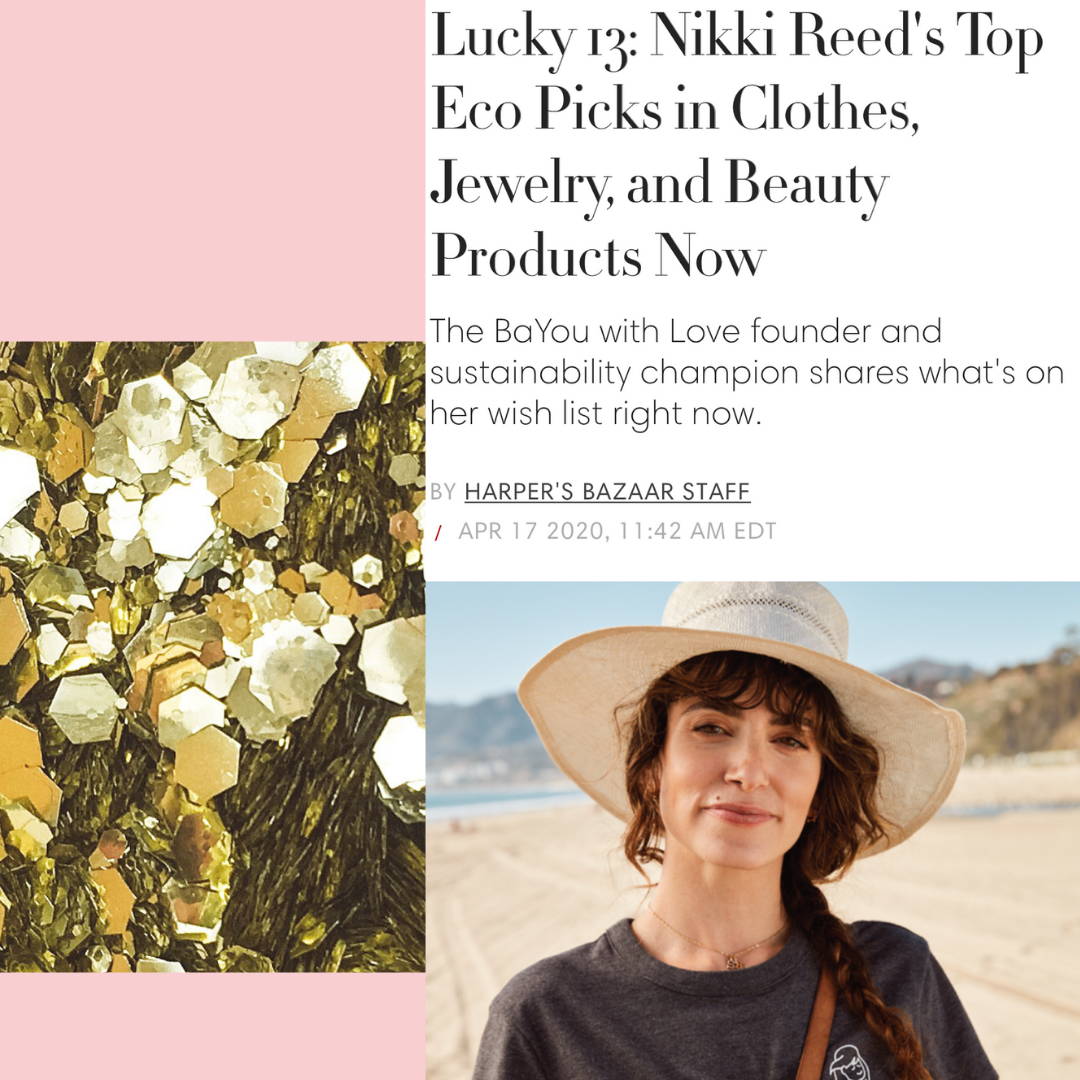Click "Products Now" in the headline
Screen dimensions: 1080x1080
pyautogui.click(x=599, y=256)
